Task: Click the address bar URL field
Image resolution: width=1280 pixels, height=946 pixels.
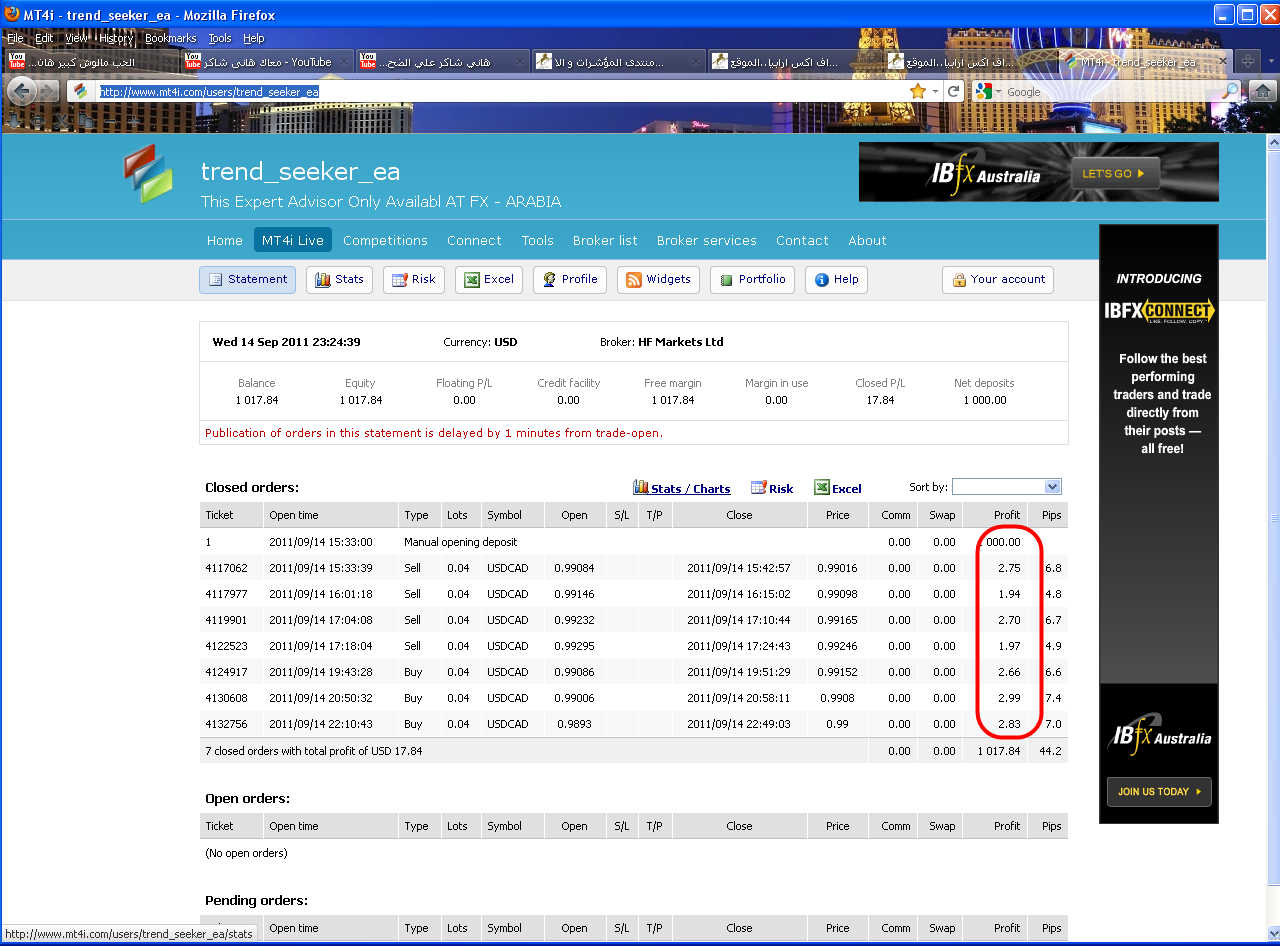Action: (500, 91)
